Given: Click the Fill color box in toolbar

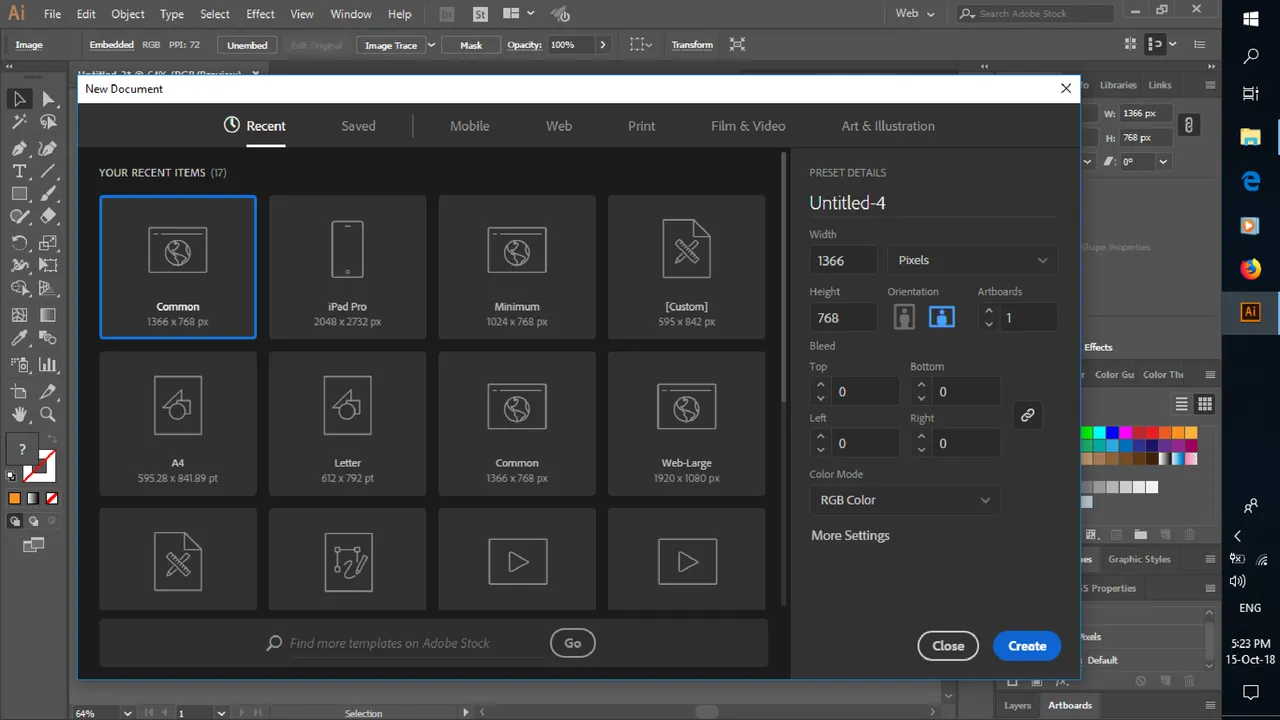Looking at the screenshot, I should pyautogui.click(x=22, y=450).
